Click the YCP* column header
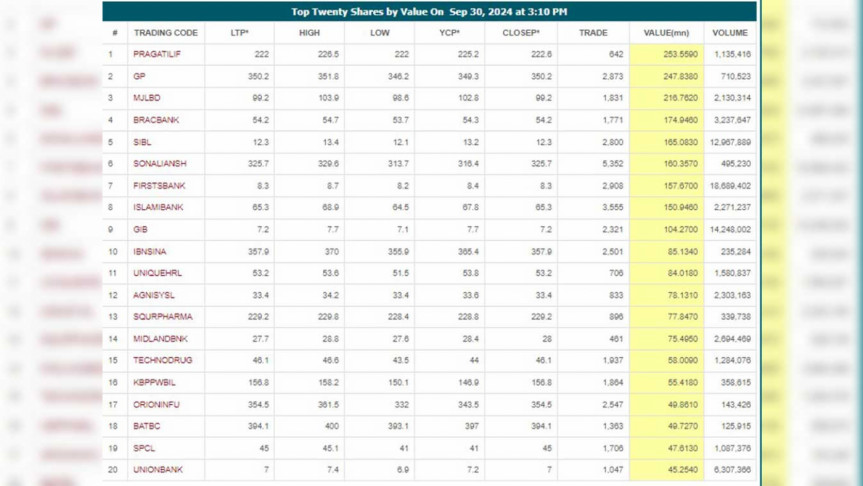This screenshot has height=486, width=863. (450, 33)
